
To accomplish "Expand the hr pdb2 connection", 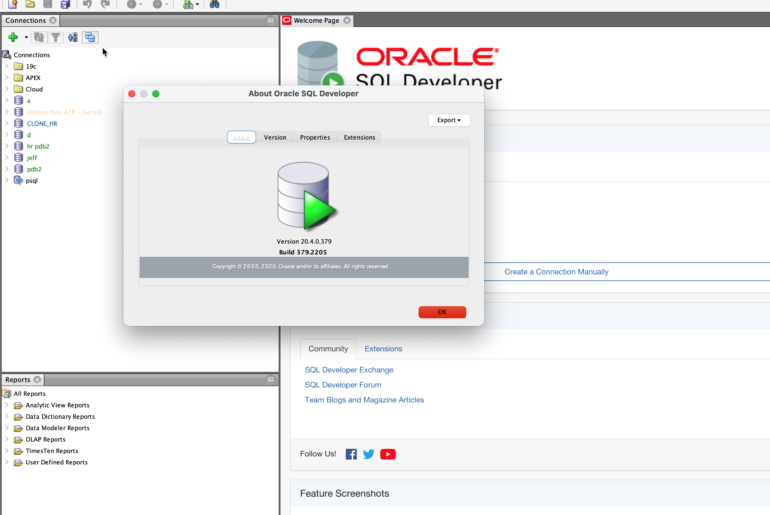I will [7, 146].
